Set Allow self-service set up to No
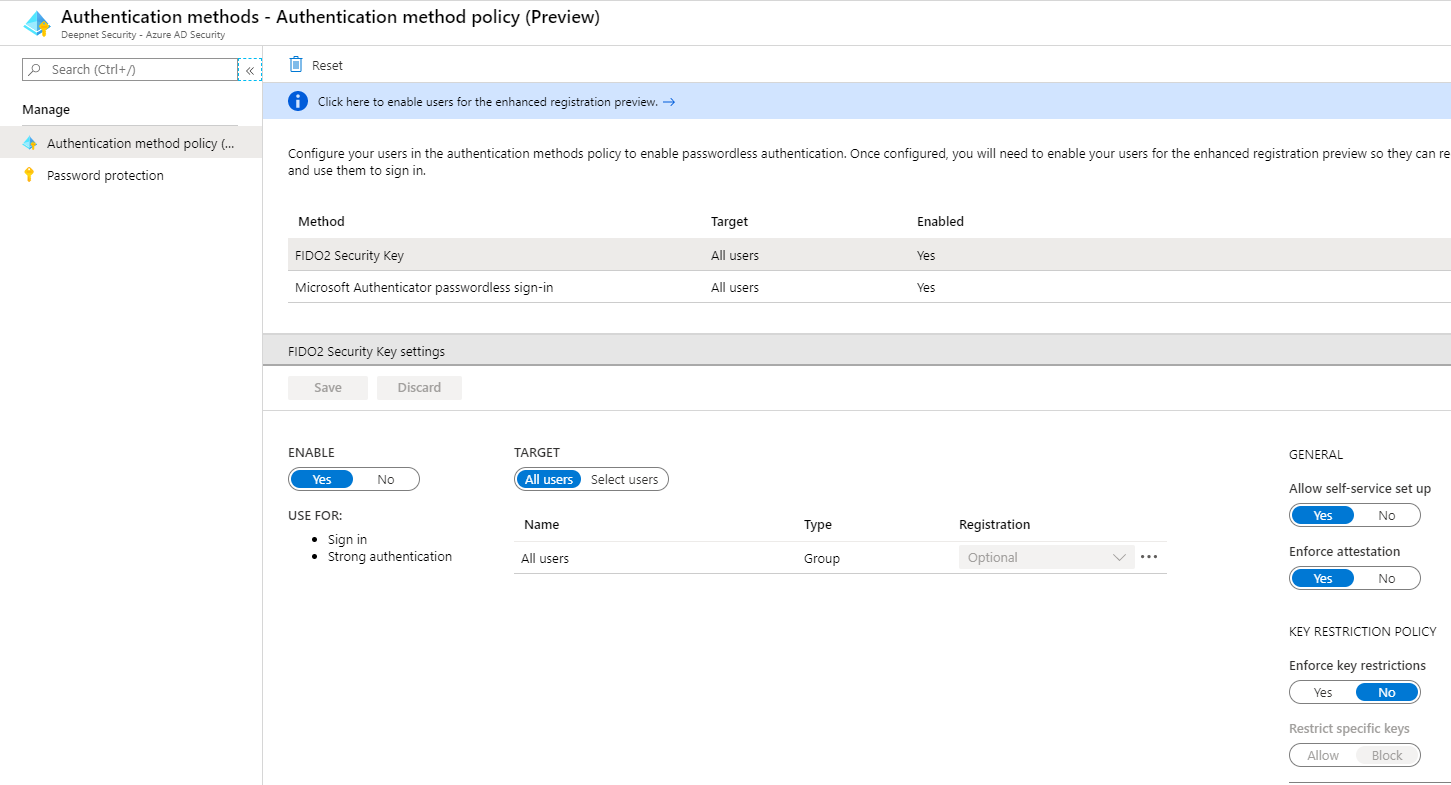This screenshot has width=1451, height=785. coord(1386,516)
